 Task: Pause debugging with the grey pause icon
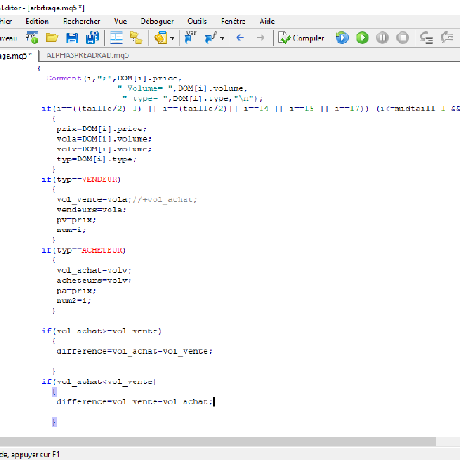point(382,38)
